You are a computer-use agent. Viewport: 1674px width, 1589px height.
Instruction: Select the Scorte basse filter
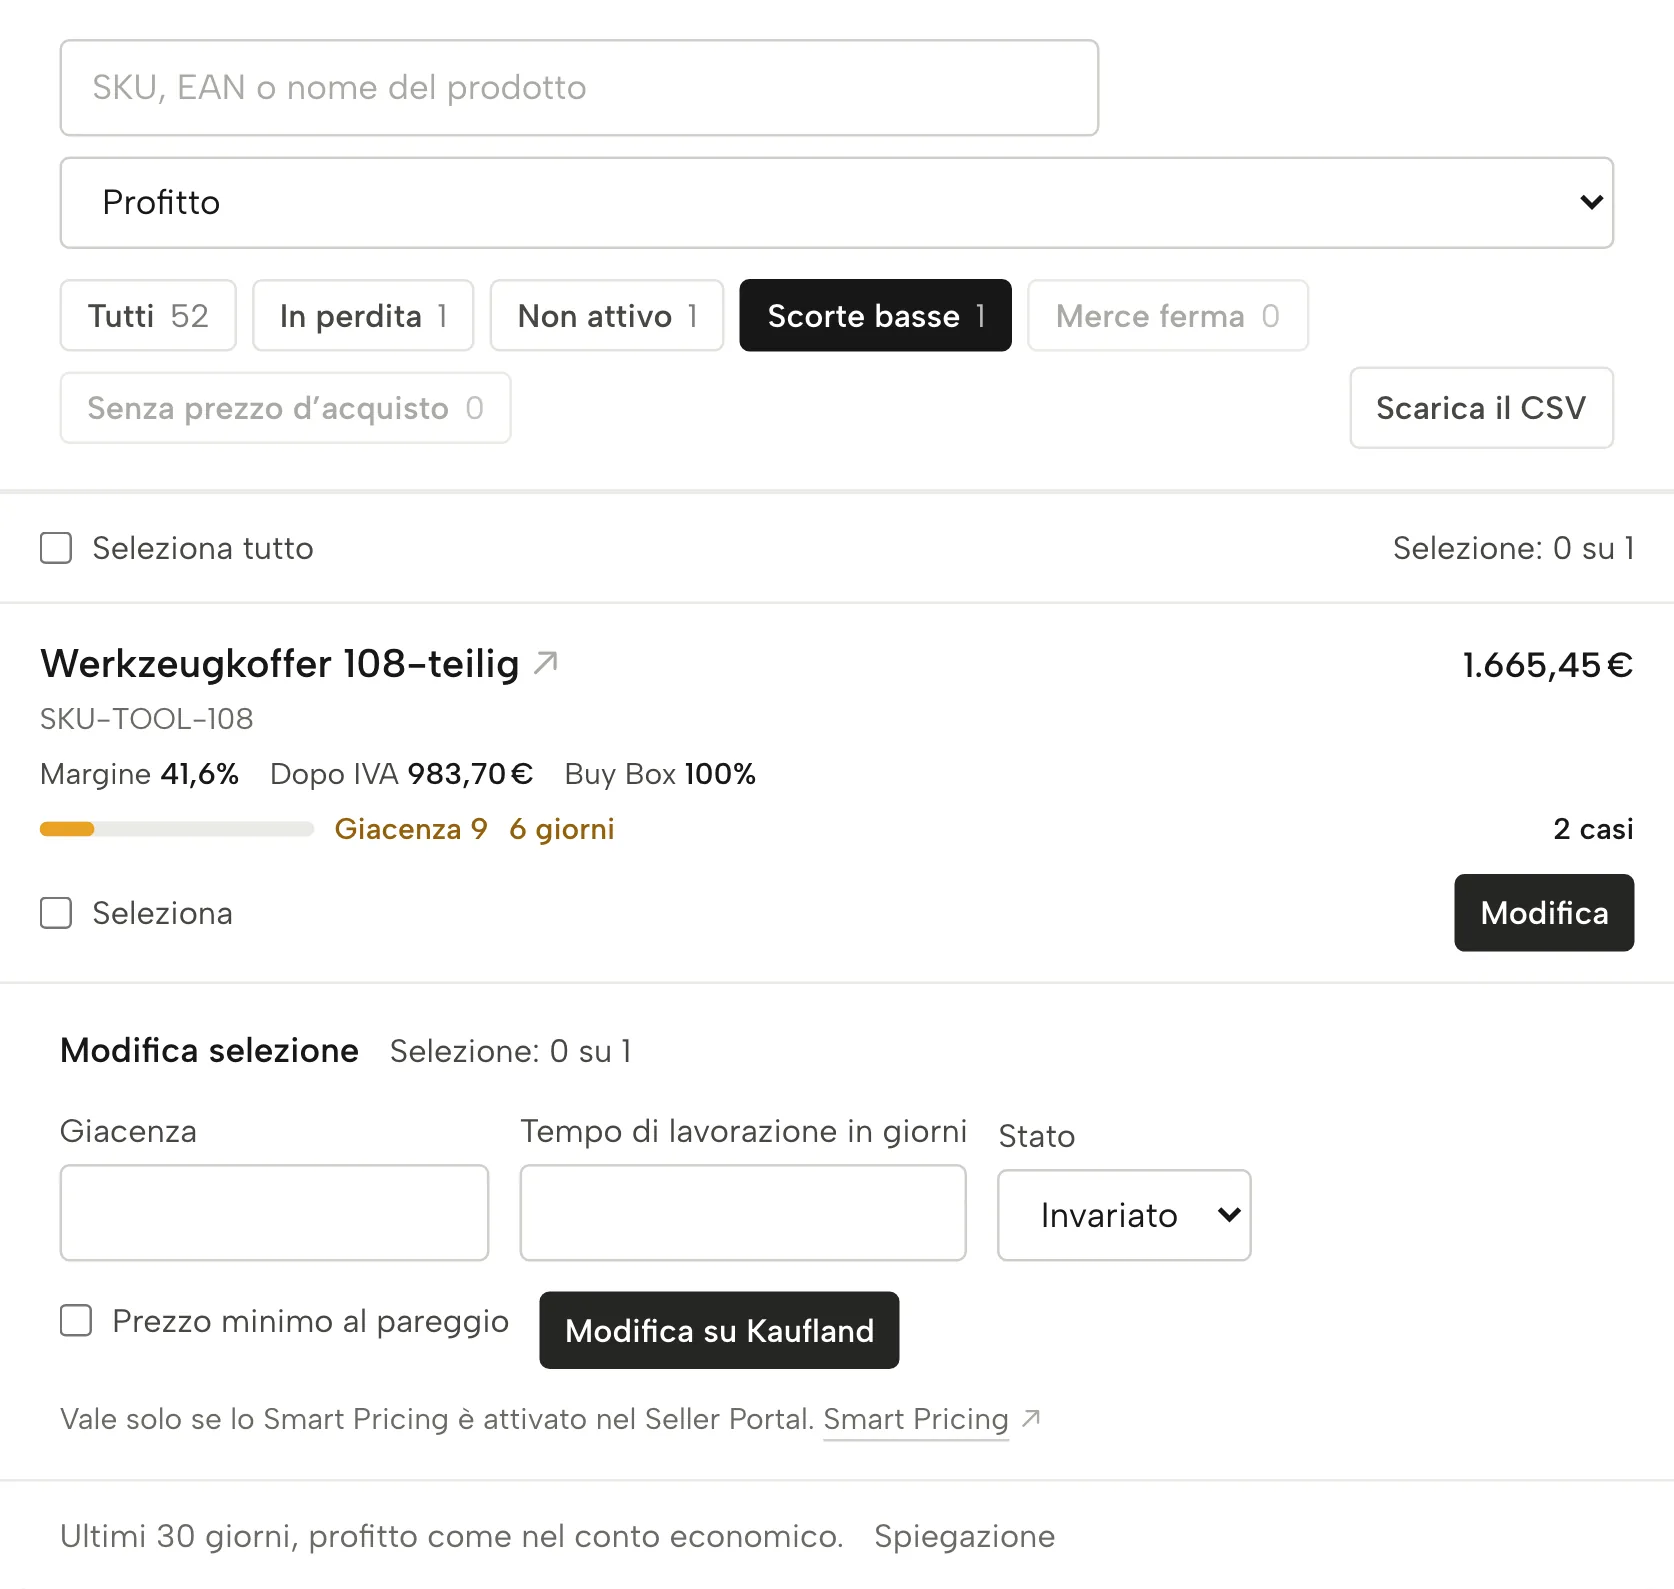point(876,316)
